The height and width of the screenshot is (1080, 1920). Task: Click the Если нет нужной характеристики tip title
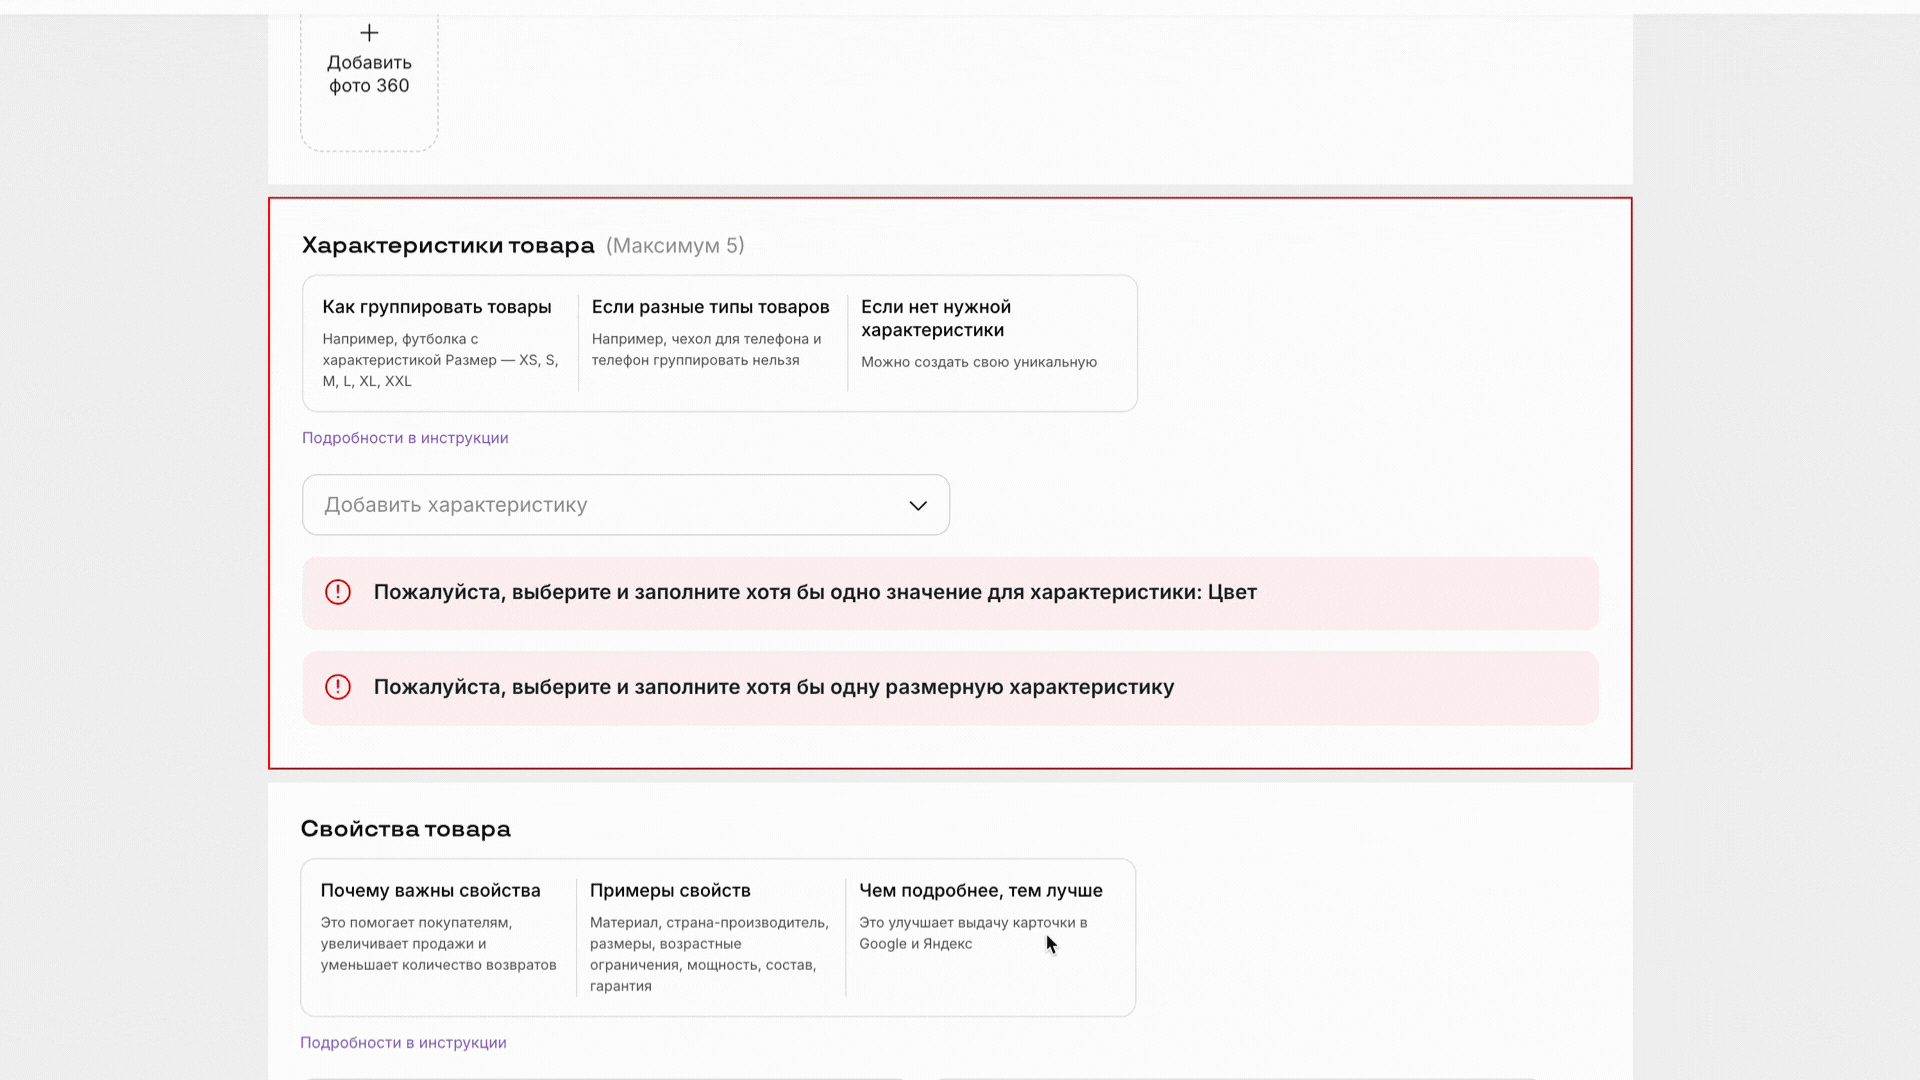pos(936,318)
